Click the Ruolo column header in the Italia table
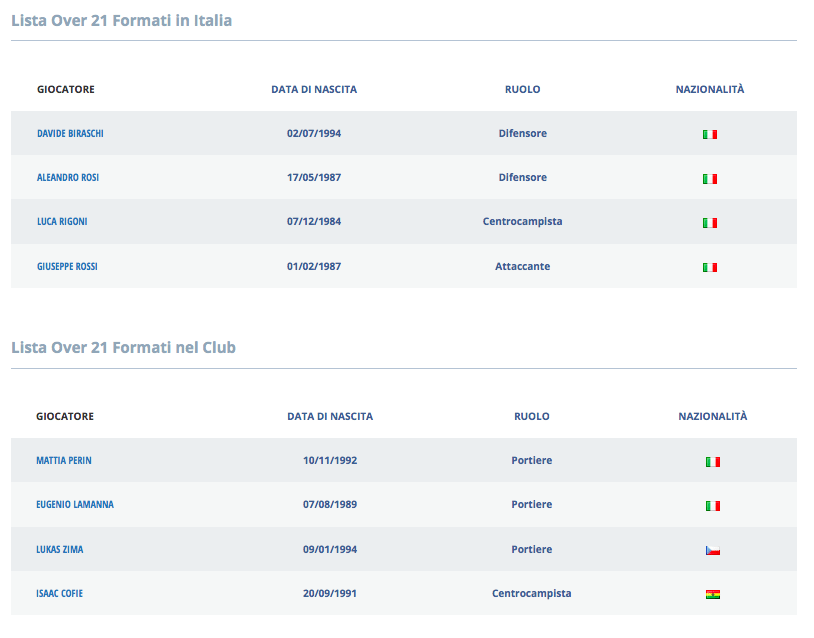This screenshot has height=638, width=814. click(522, 89)
